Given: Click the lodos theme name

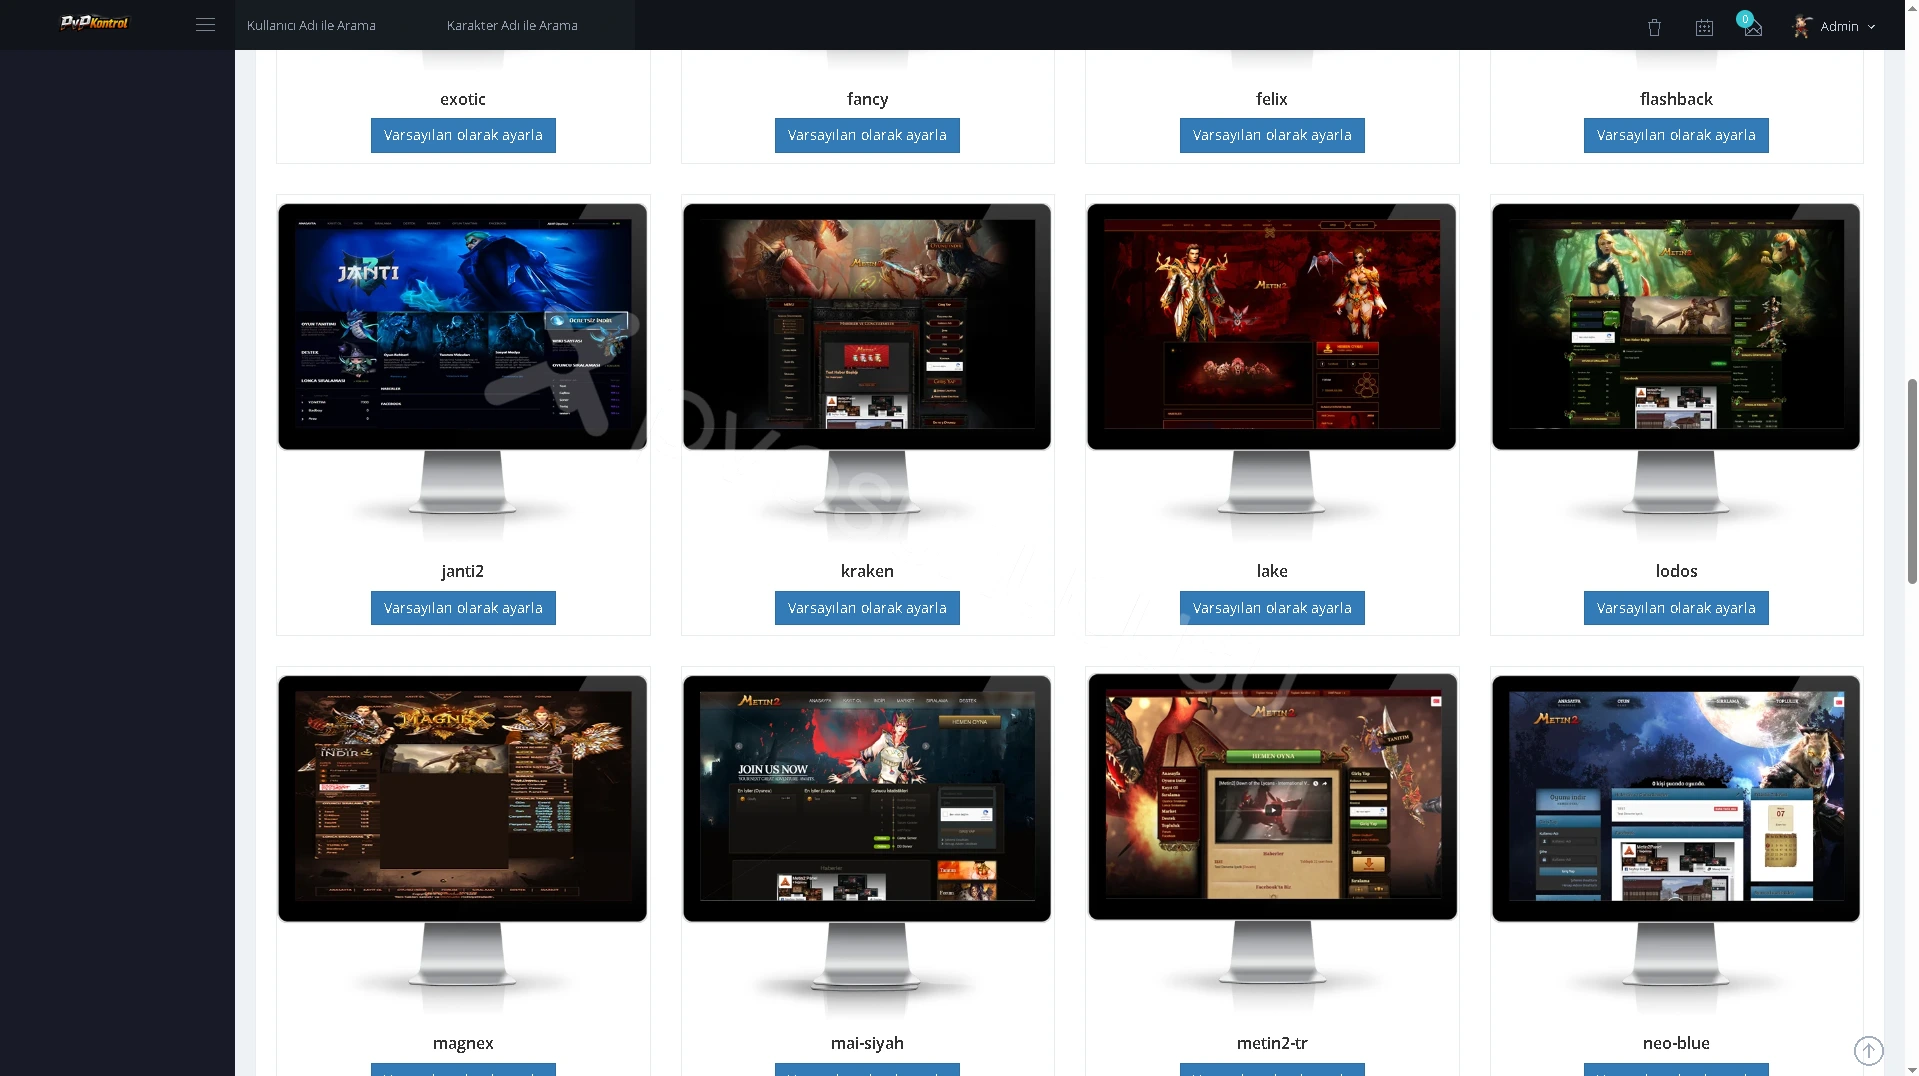Looking at the screenshot, I should [1676, 571].
